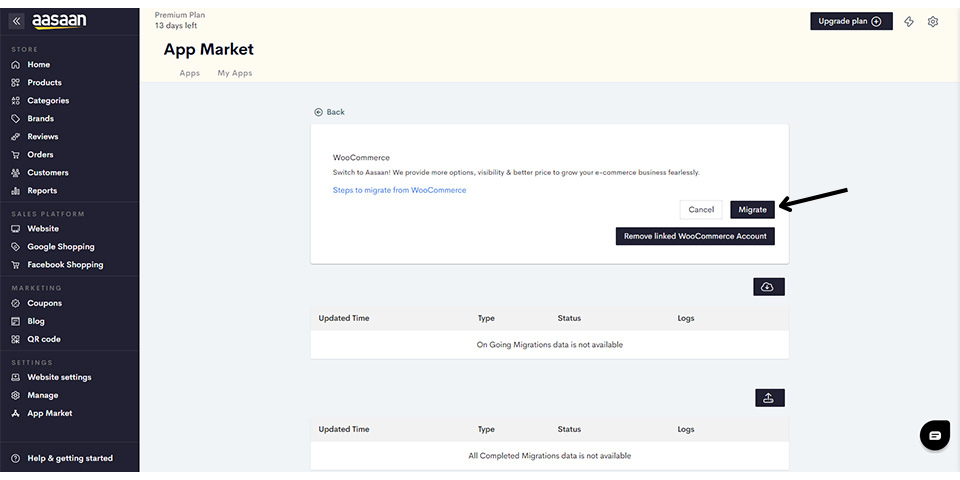960x480 pixels.
Task: Open Steps to migrate from WooCommerce link
Action: coord(399,190)
